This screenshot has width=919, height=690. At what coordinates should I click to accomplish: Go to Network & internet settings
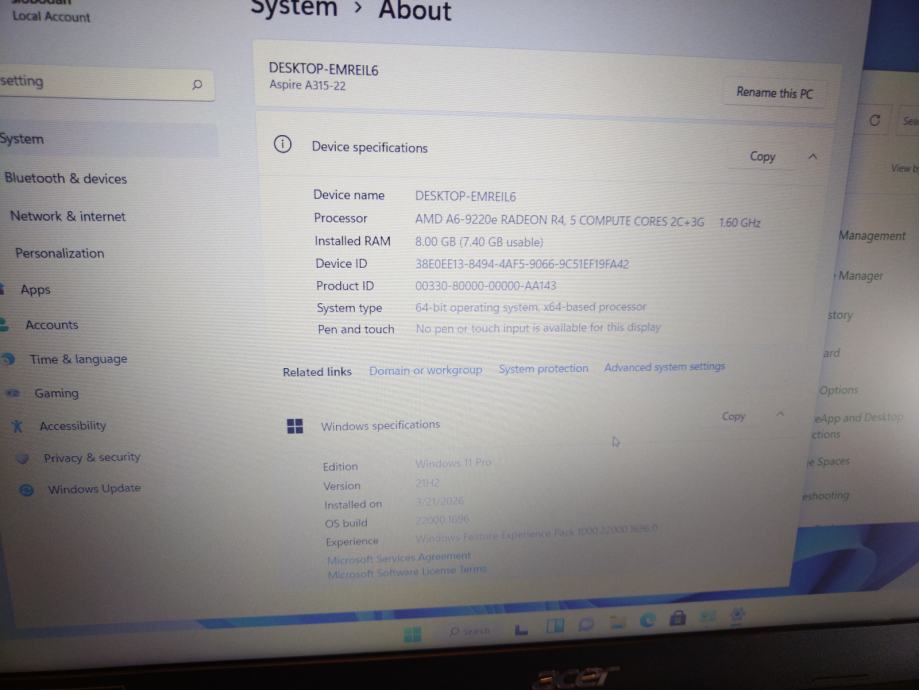pyautogui.click(x=67, y=216)
